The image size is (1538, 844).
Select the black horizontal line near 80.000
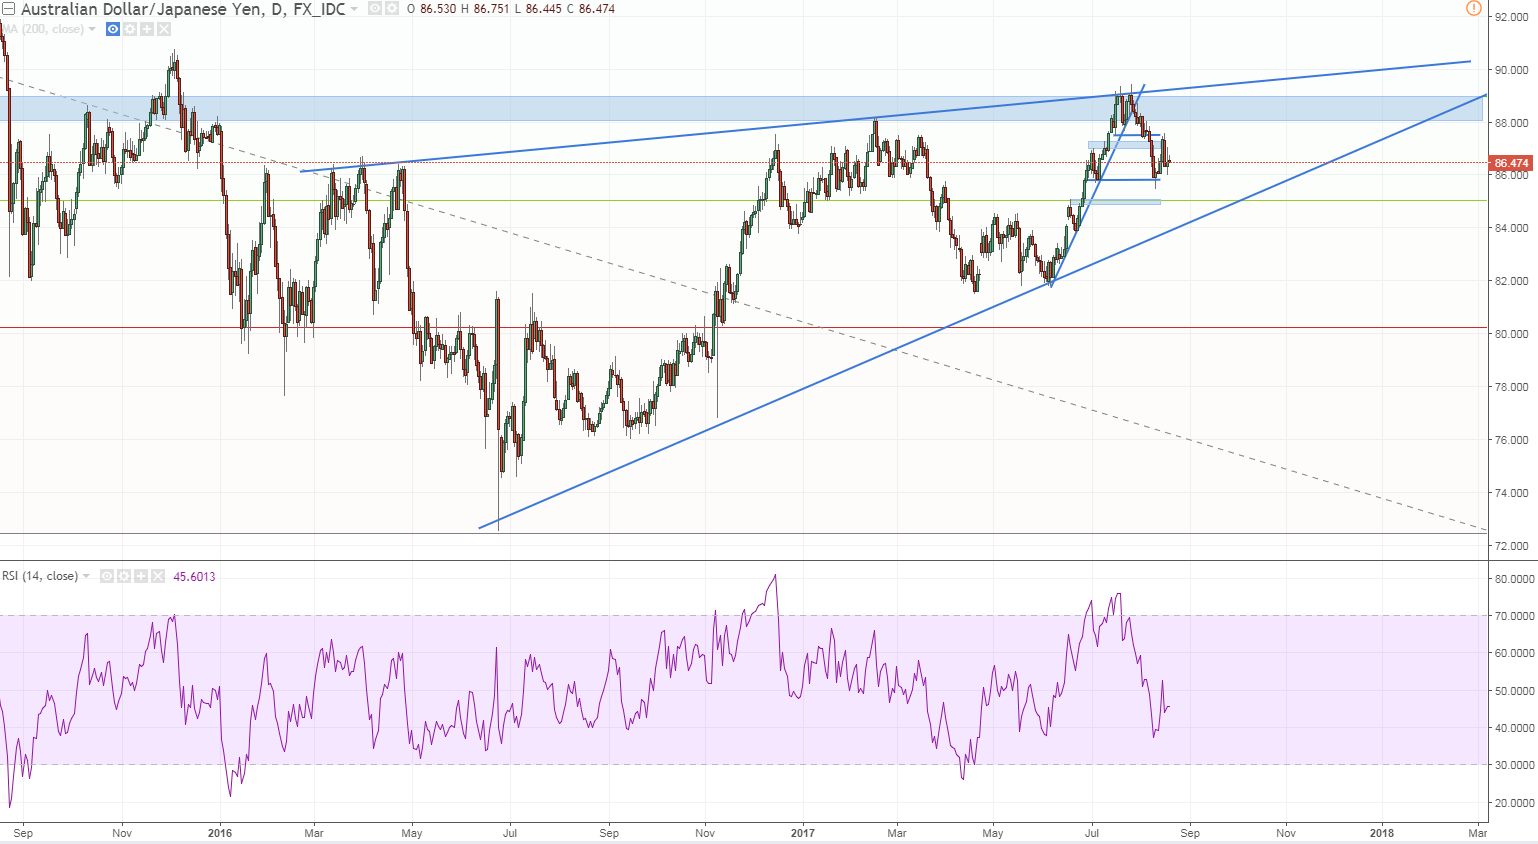pyautogui.click(x=743, y=327)
